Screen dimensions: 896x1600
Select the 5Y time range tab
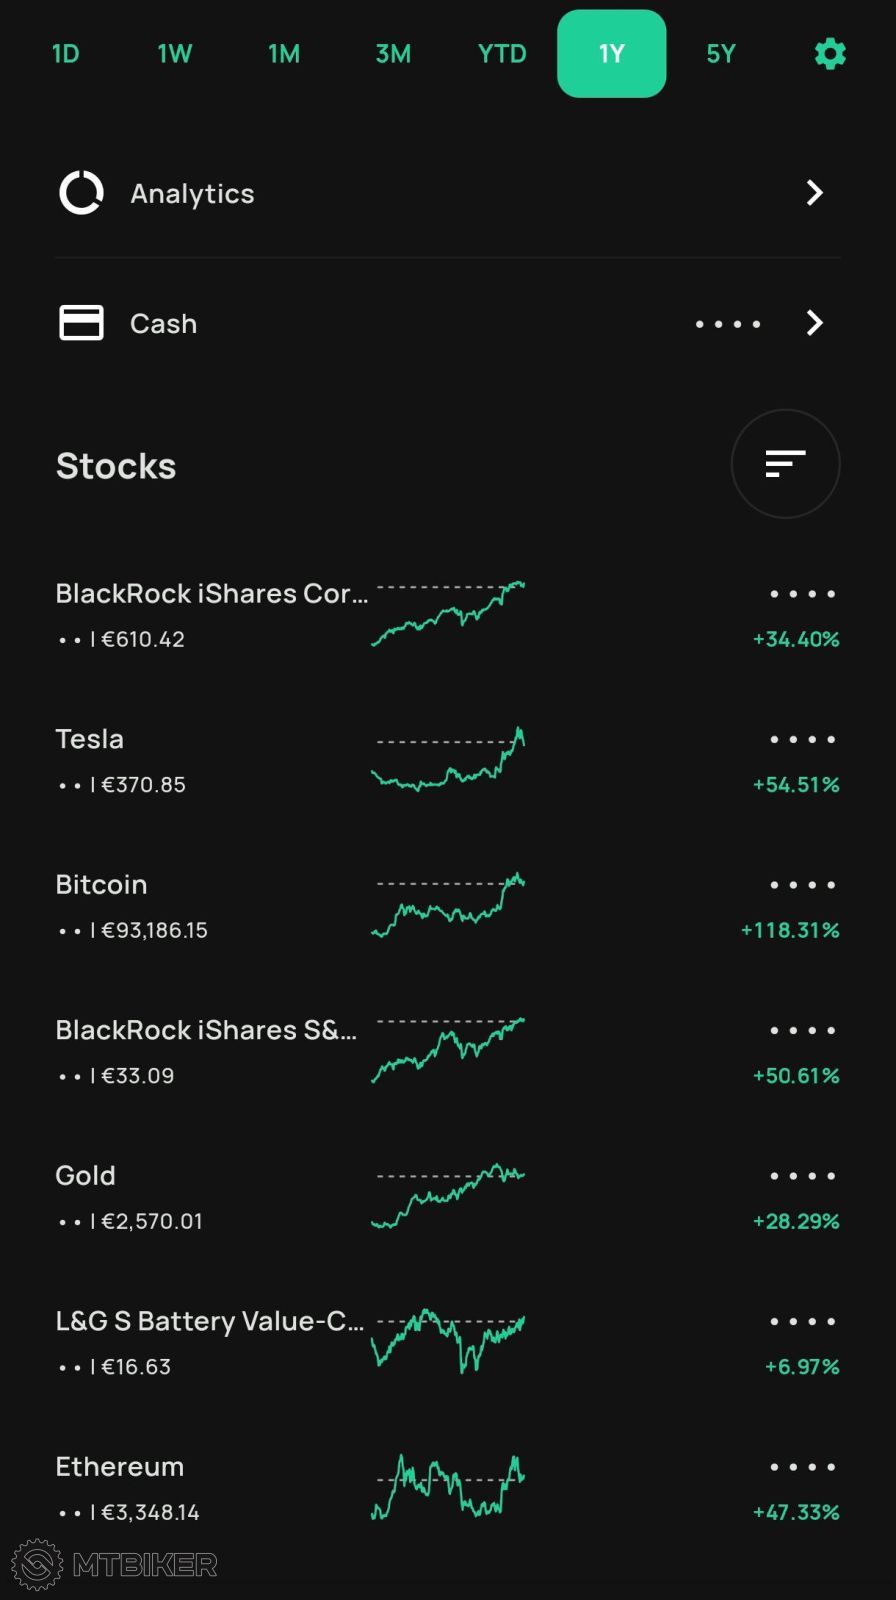(720, 54)
